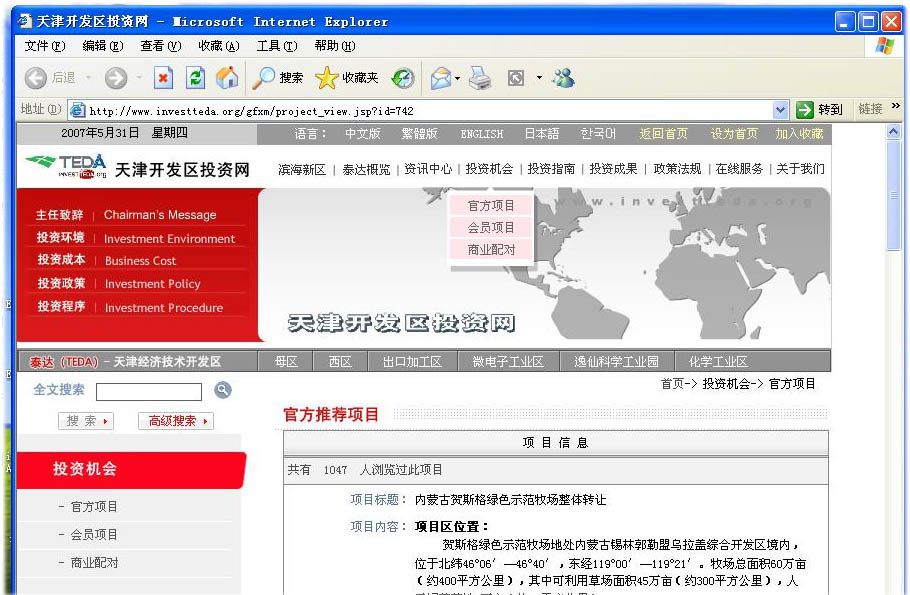The height and width of the screenshot is (595, 910).
Task: Click the vertical scrollbar up arrow
Action: click(x=893, y=132)
